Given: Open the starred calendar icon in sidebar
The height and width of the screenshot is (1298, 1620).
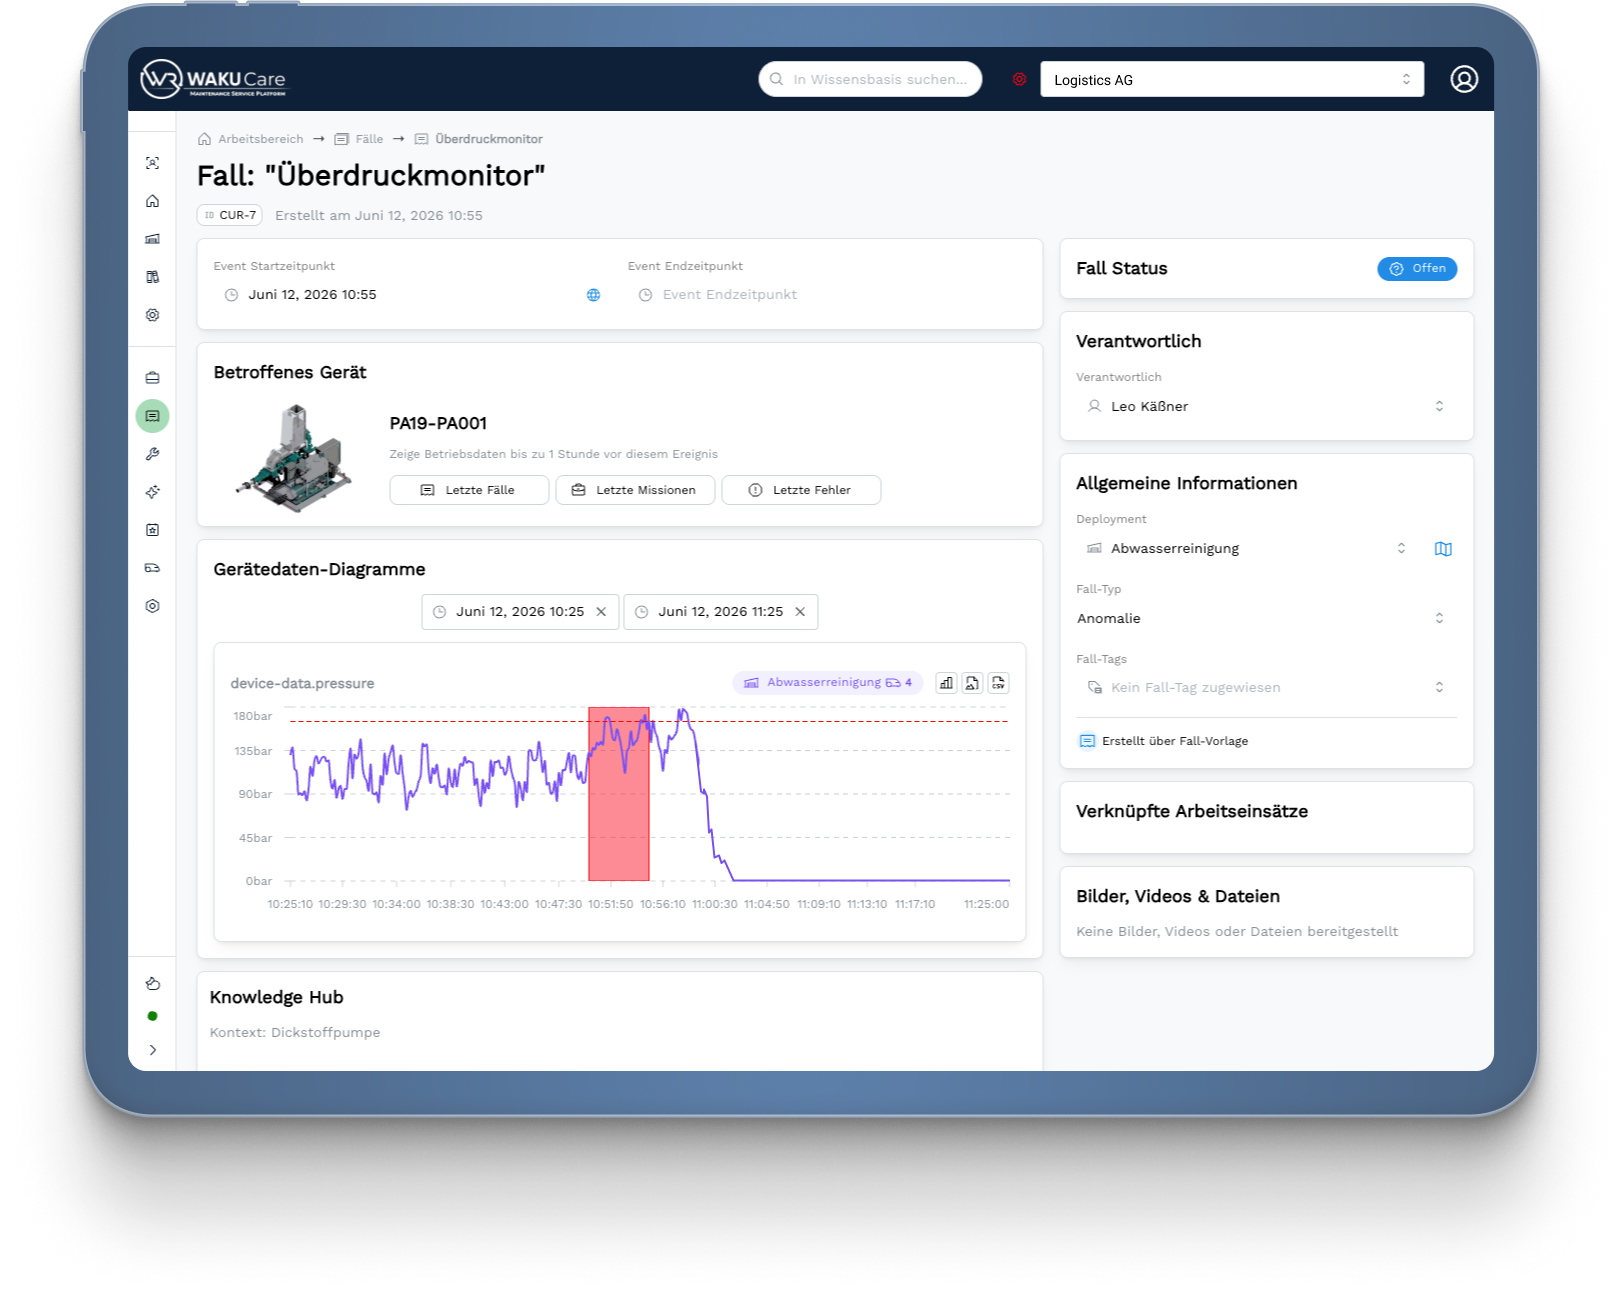Looking at the screenshot, I should pos(152,530).
